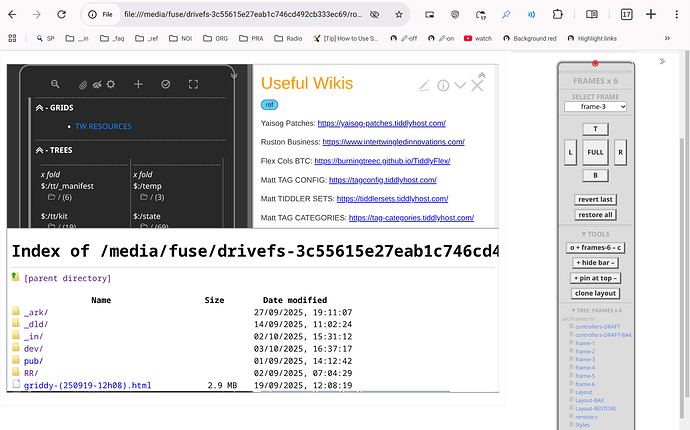Collapse the TREES section
Image resolution: width=690 pixels, height=430 pixels.
point(40,150)
